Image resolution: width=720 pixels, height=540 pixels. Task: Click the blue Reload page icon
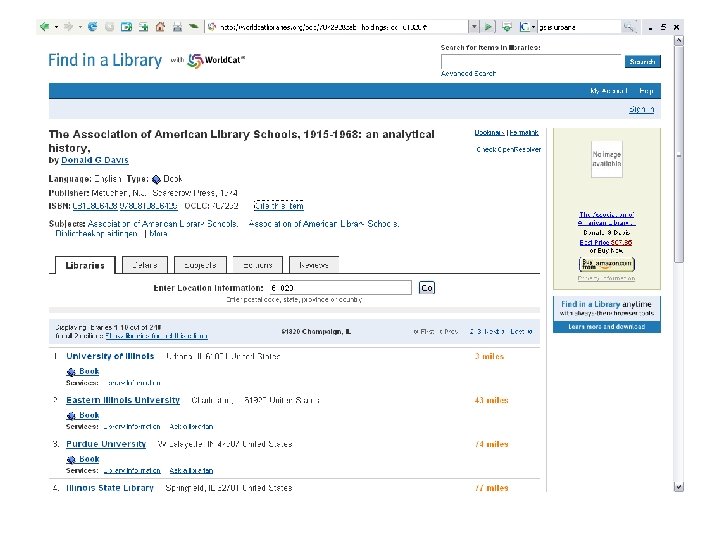coord(92,27)
